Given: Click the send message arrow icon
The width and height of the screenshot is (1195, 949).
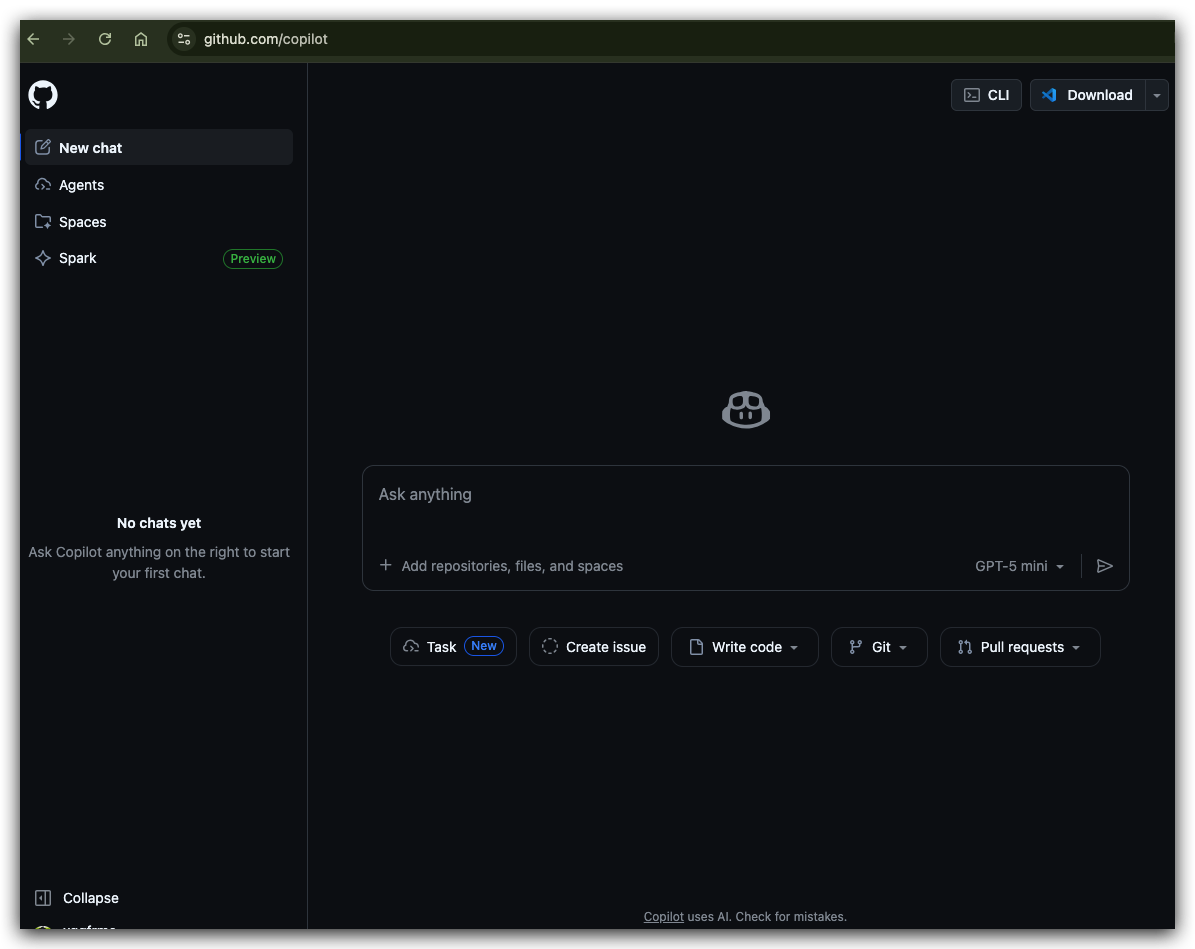Looking at the screenshot, I should click(1104, 566).
